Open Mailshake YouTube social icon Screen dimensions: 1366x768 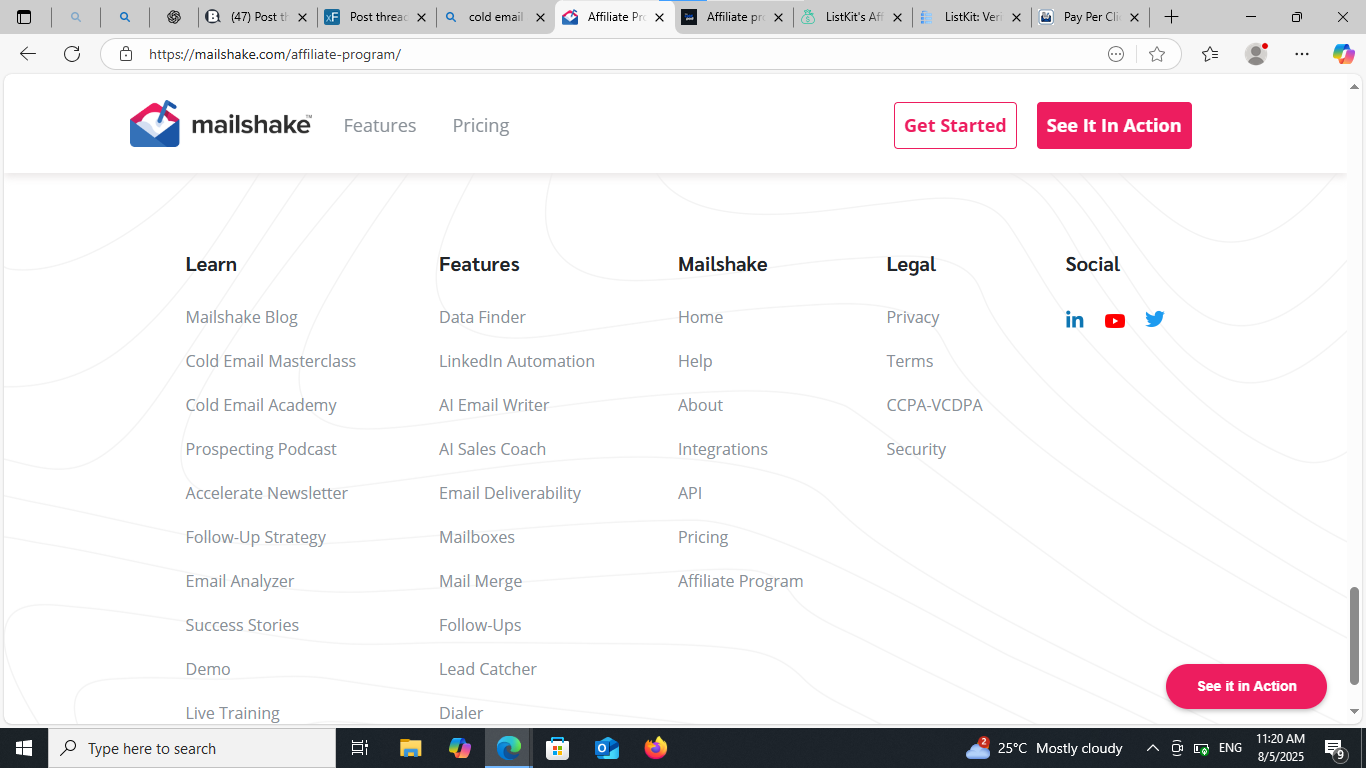1115,321
